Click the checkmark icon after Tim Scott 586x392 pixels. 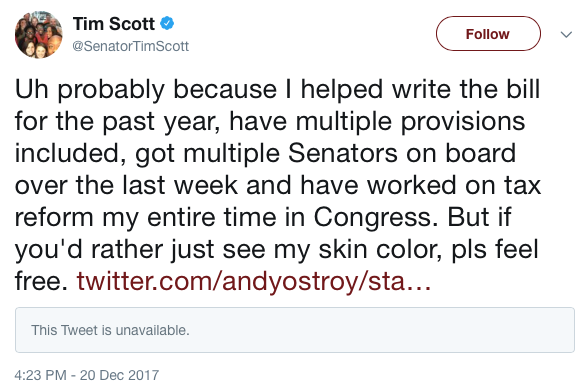point(167,24)
